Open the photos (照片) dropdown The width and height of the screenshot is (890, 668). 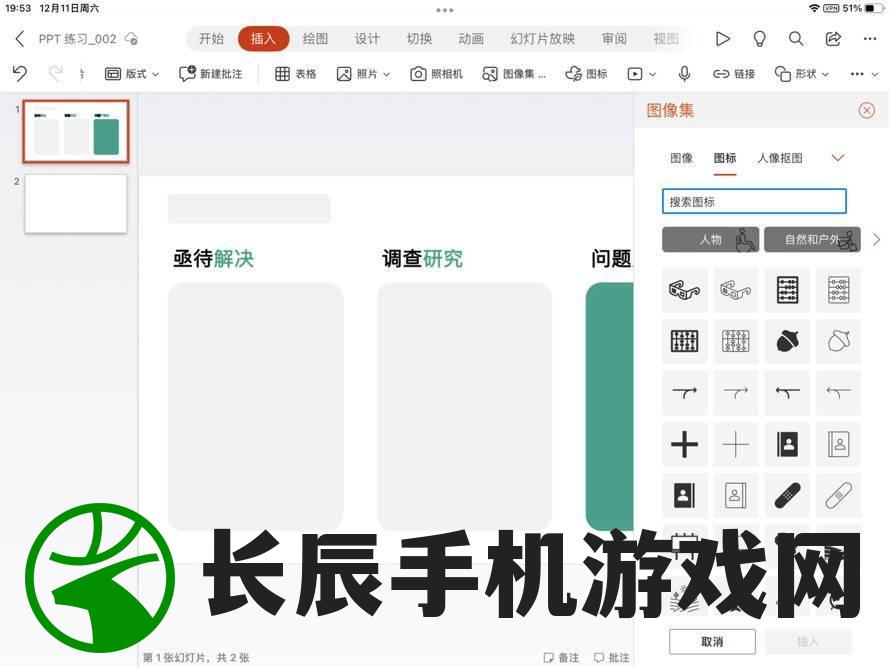pos(363,74)
